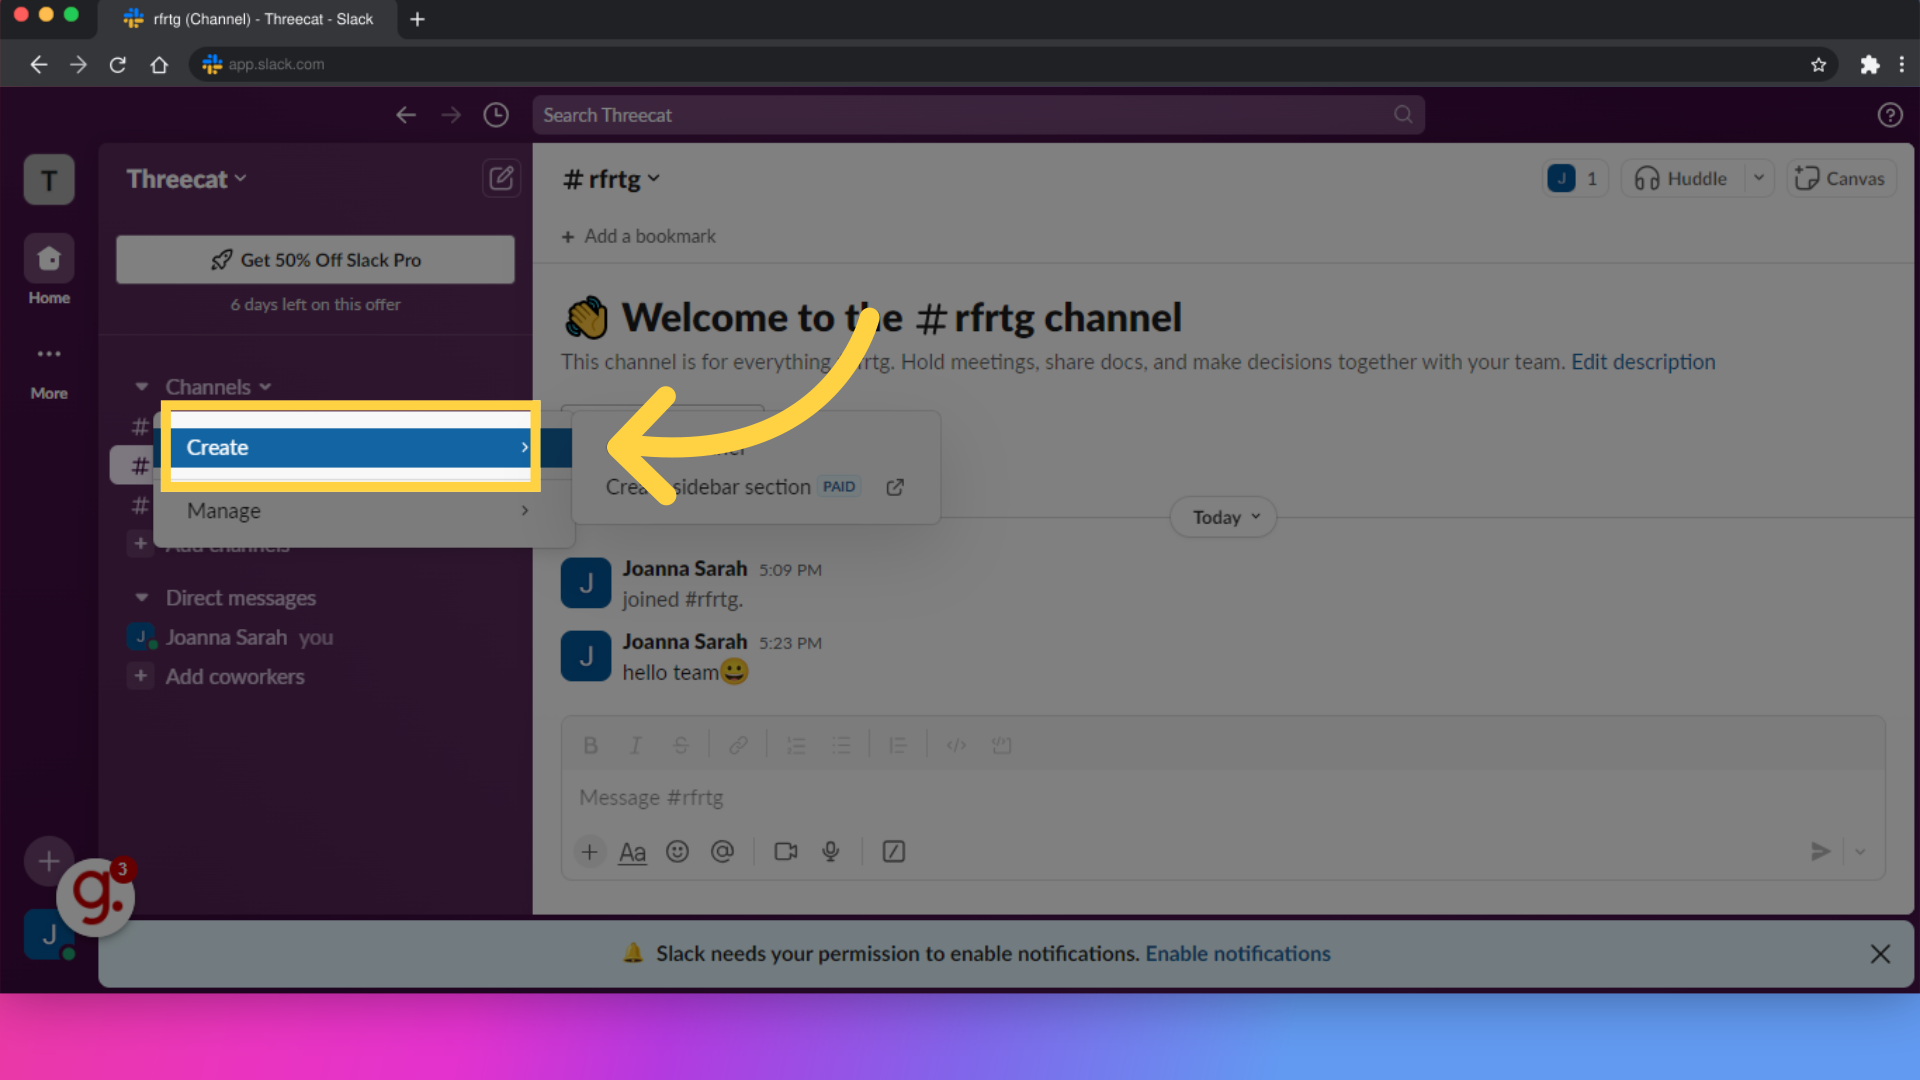1920x1080 pixels.
Task: Toggle the Aa formatting display
Action: coord(632,852)
